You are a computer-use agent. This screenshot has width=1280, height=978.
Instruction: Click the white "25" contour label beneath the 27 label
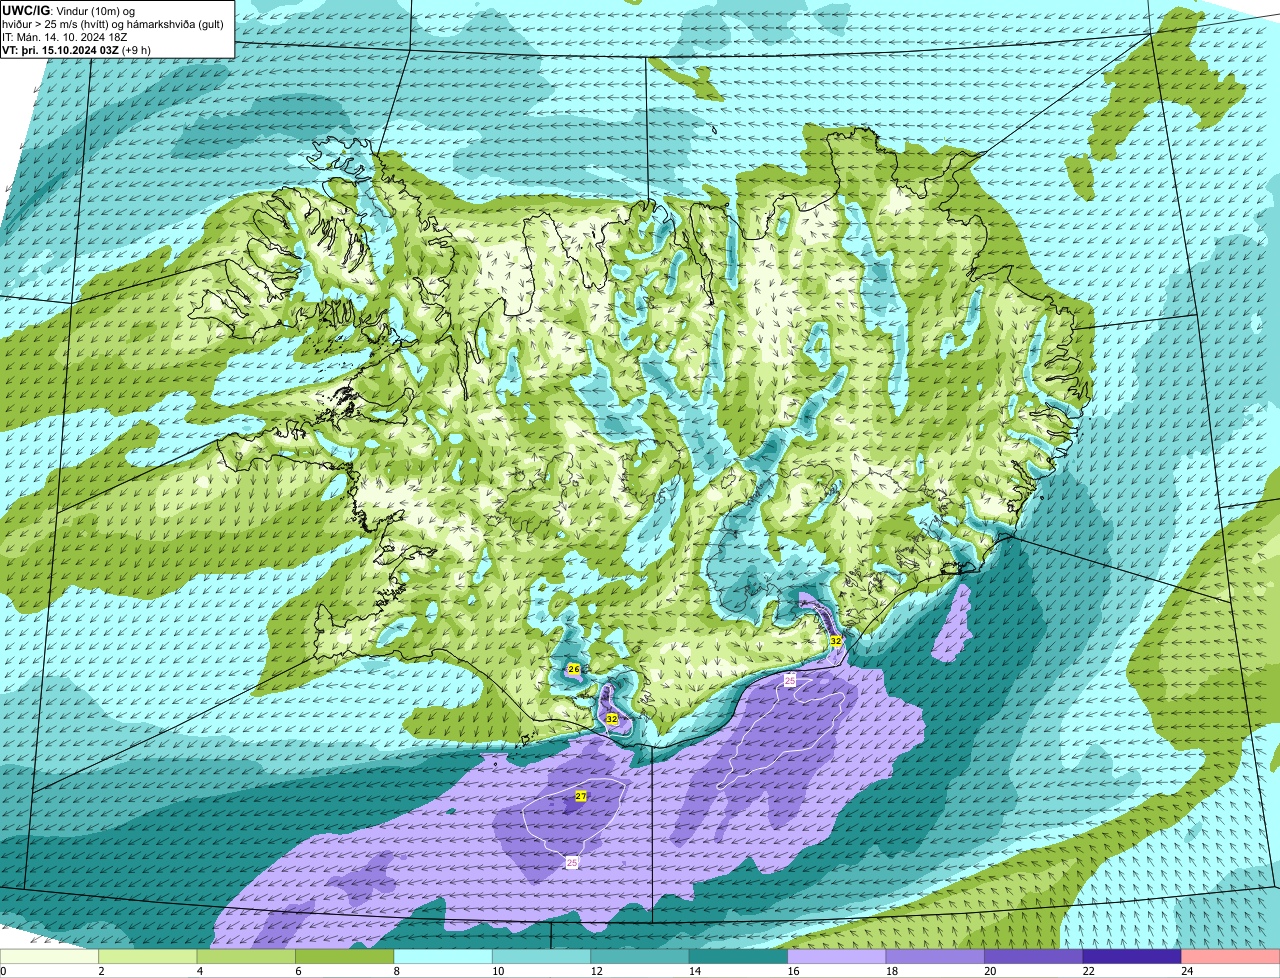coord(572,862)
